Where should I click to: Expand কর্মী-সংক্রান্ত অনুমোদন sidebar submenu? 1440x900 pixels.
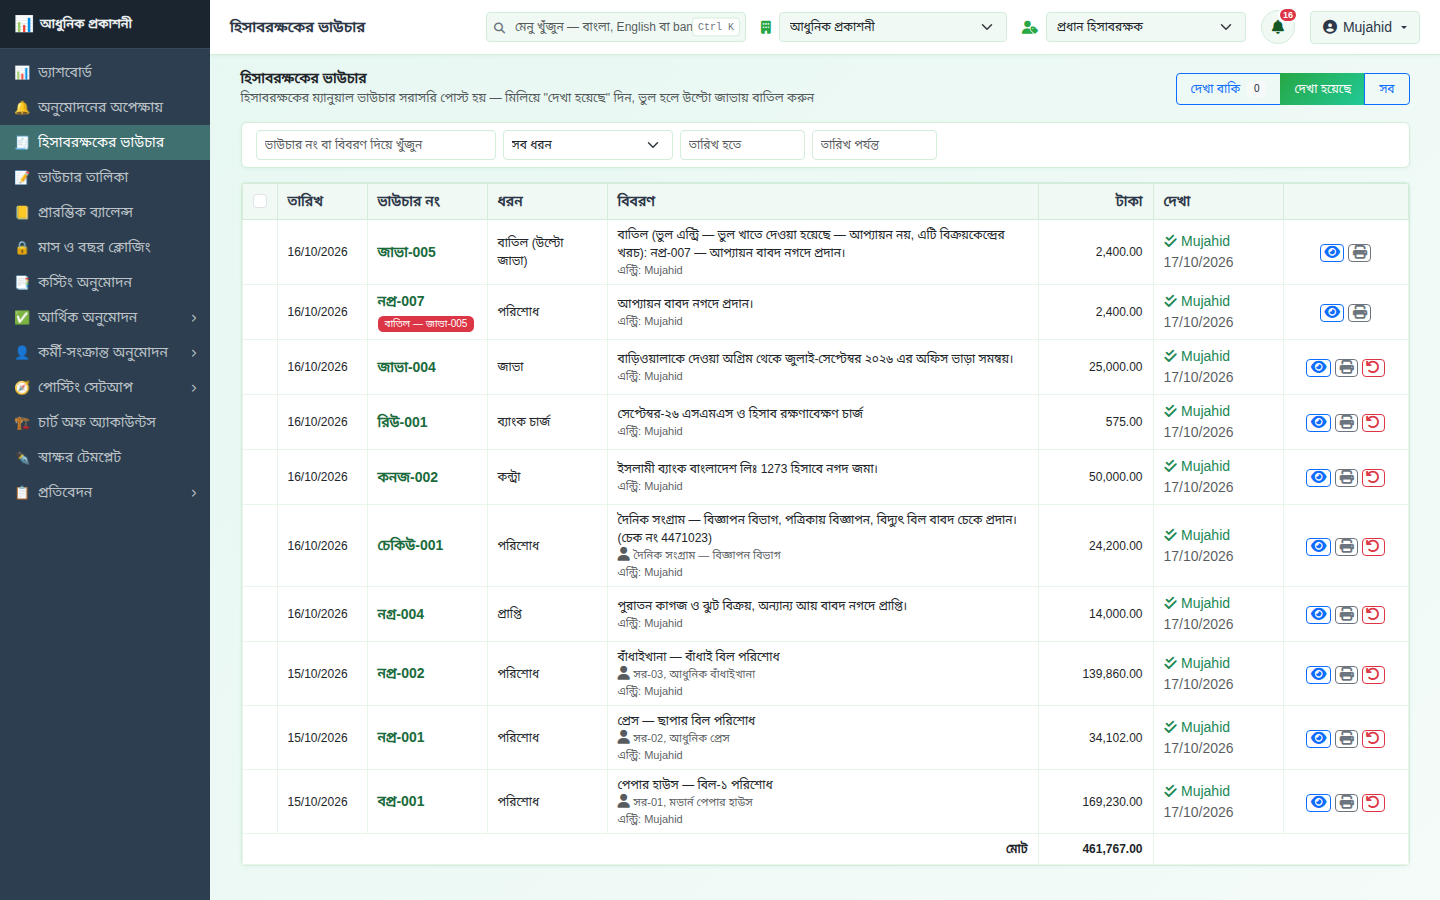pyautogui.click(x=105, y=352)
